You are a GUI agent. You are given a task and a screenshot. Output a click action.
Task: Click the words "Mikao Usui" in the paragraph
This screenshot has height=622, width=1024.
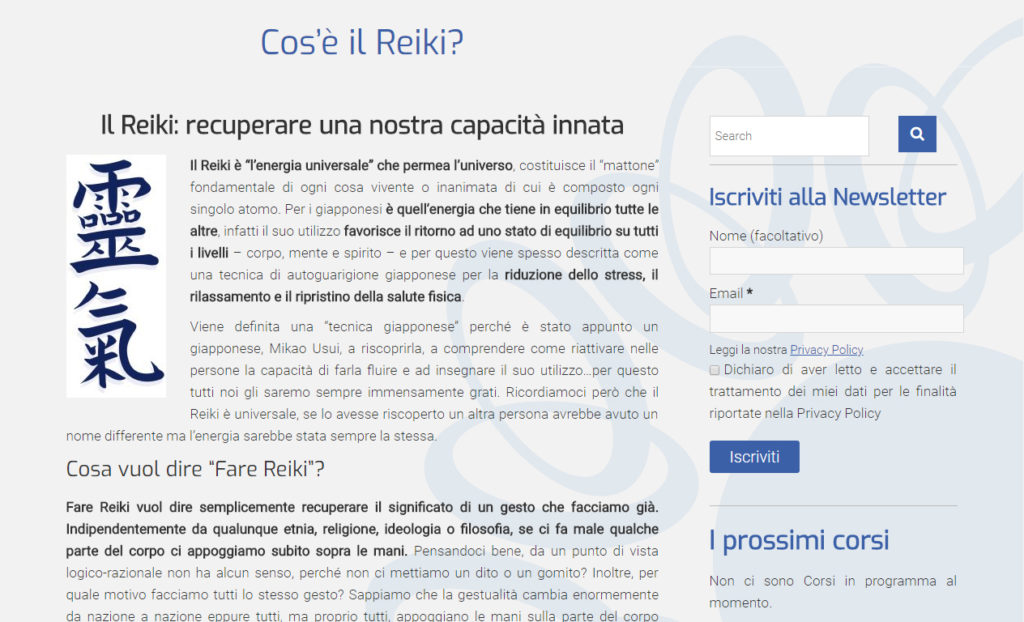305,348
